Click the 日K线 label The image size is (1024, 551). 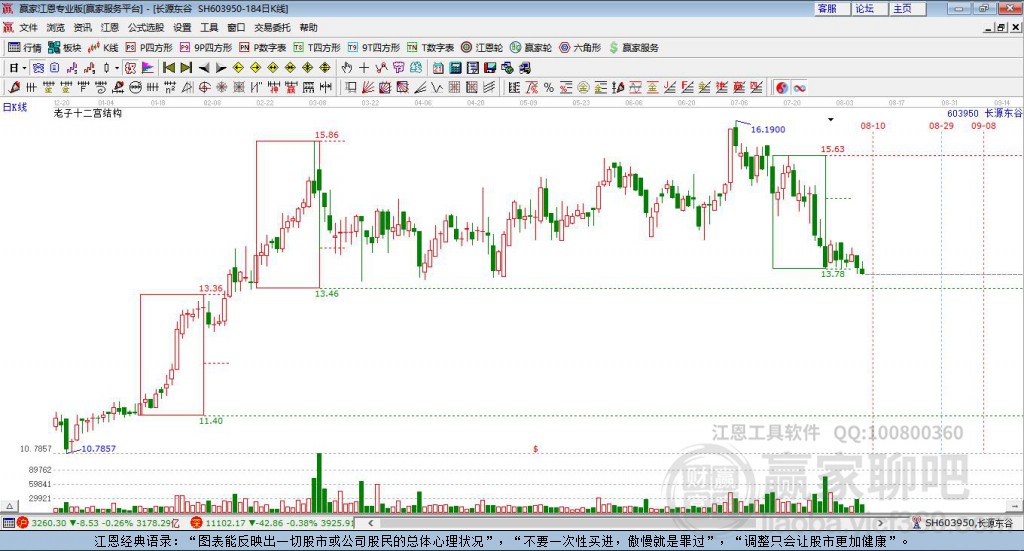15,107
